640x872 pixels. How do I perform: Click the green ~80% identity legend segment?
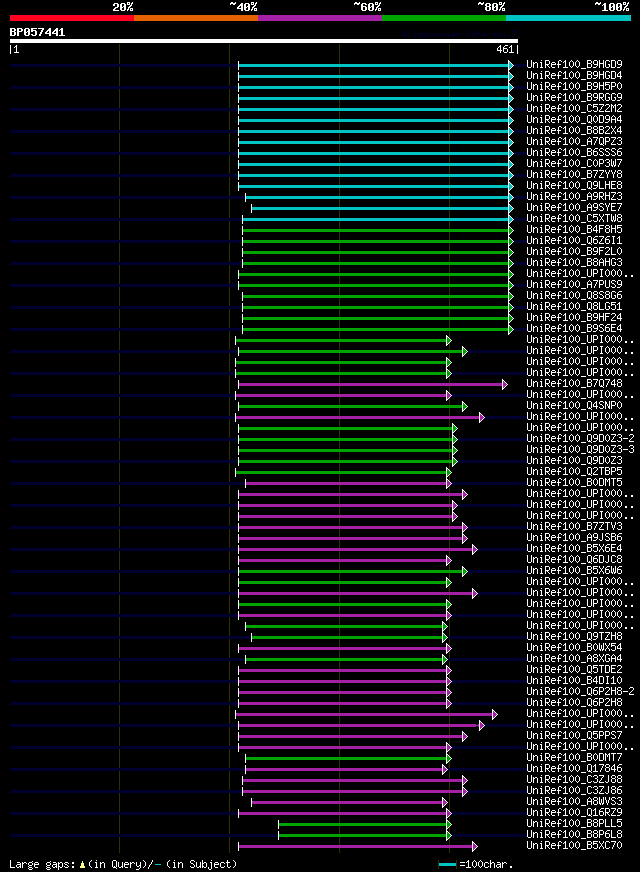tap(444, 18)
